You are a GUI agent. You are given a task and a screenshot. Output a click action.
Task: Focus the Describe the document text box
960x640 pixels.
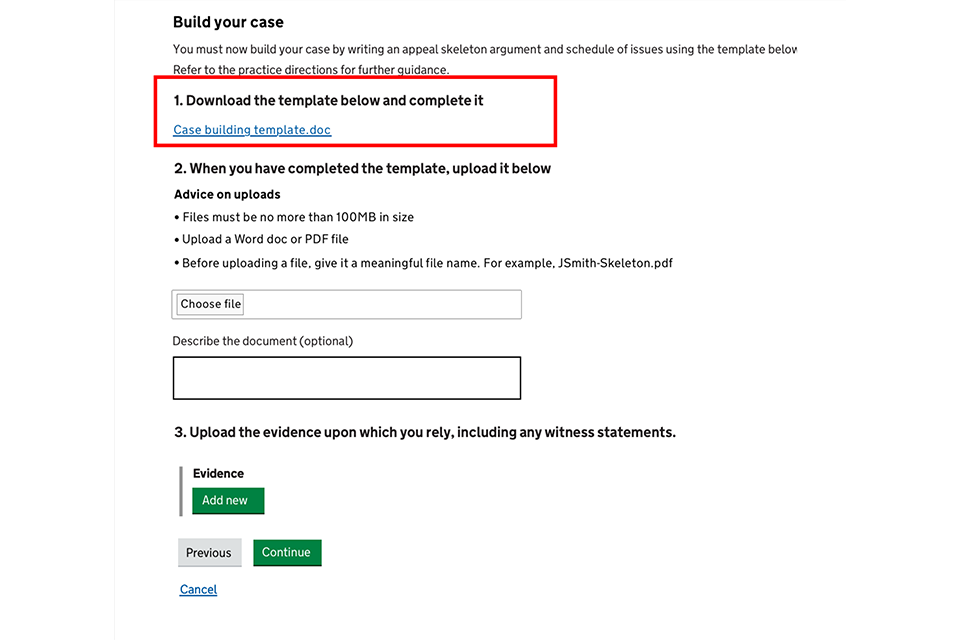346,378
